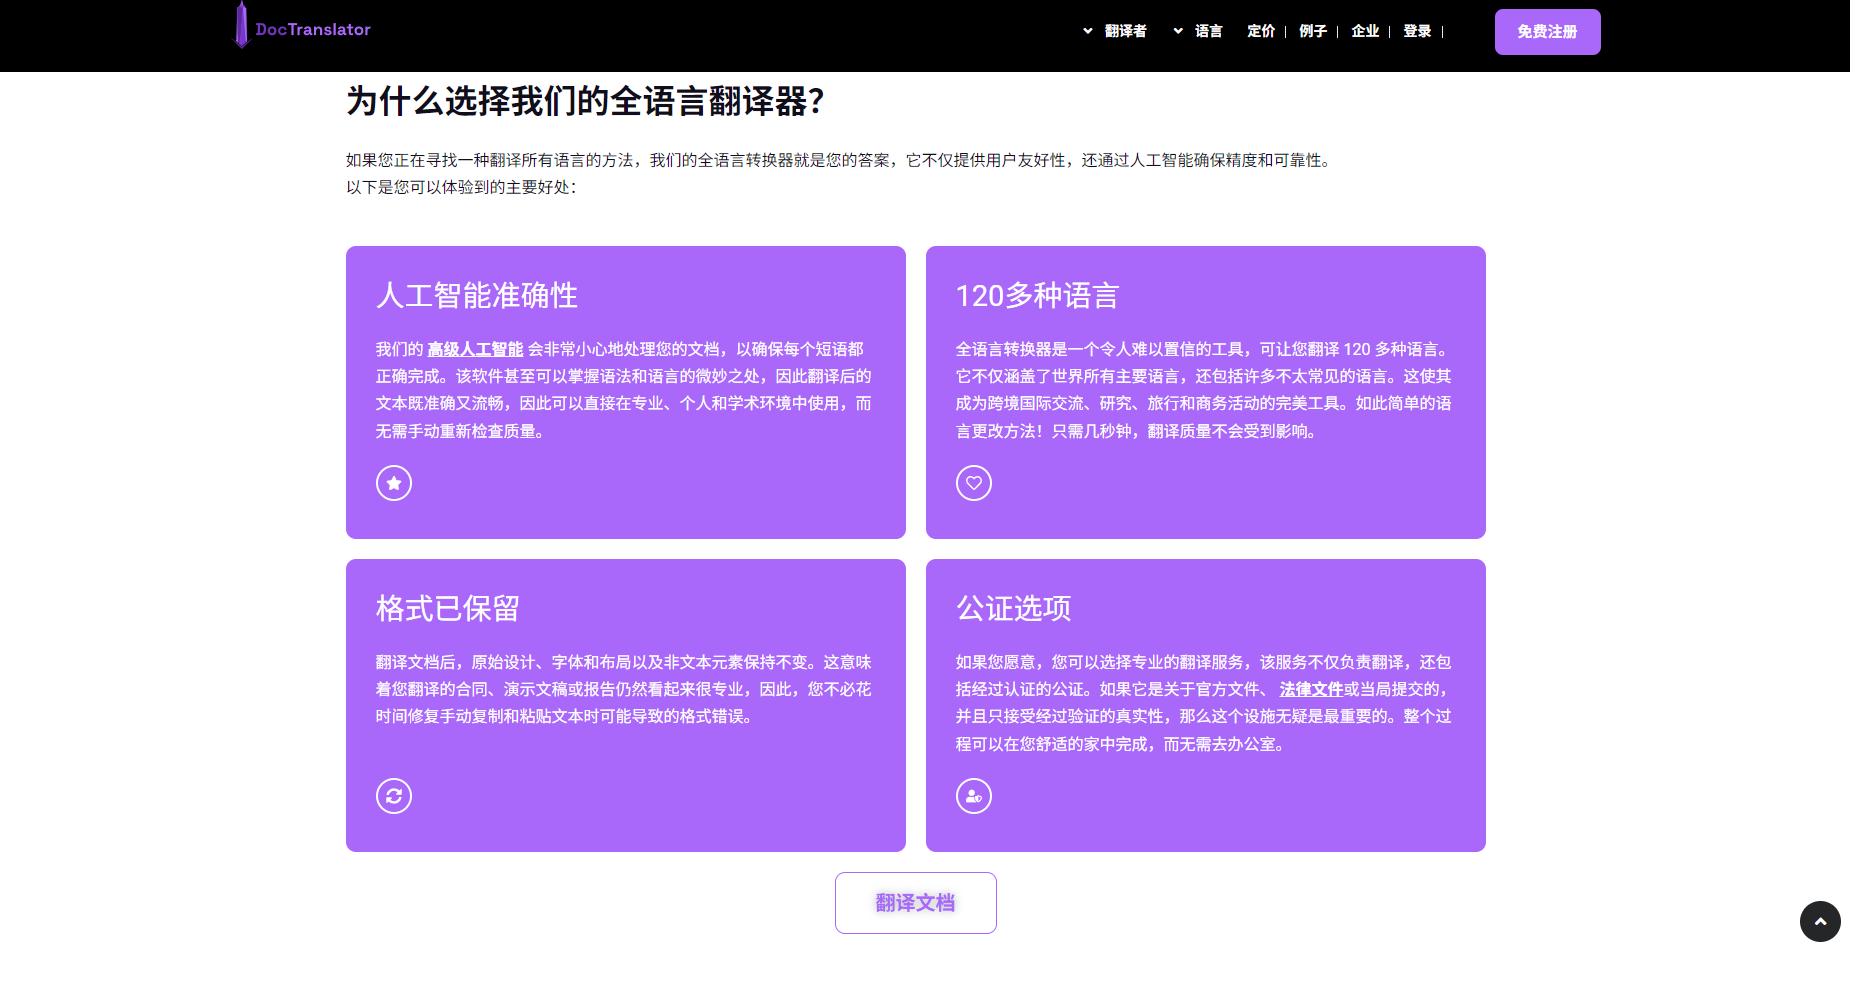Screen dimensions: 1850x993
Task: Open the 例子 menu item
Action: click(x=1313, y=31)
